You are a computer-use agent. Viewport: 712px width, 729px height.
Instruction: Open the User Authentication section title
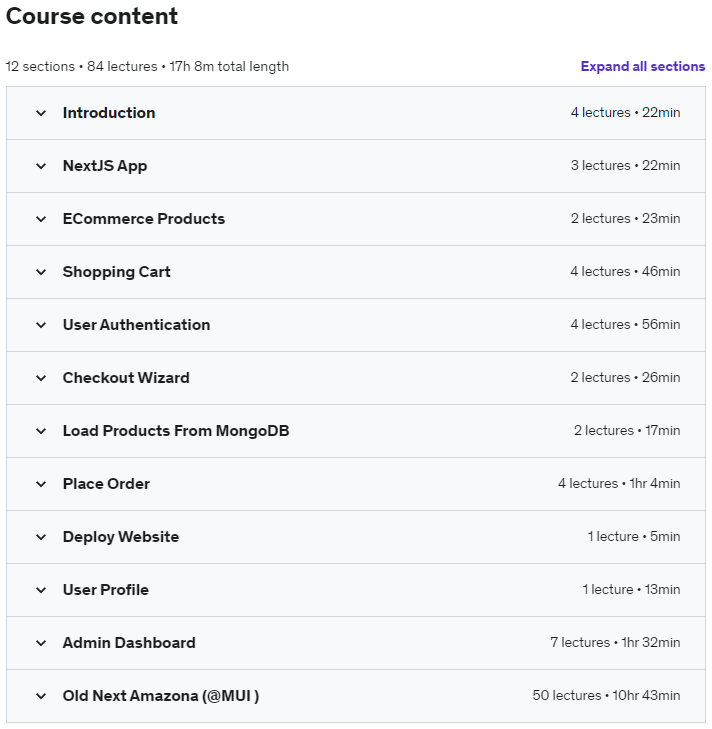(x=136, y=325)
